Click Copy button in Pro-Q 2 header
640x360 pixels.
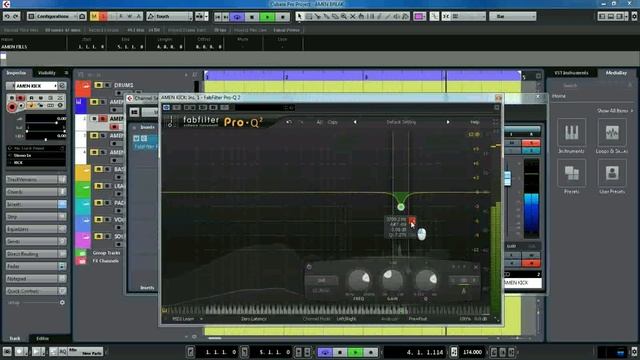(x=333, y=122)
